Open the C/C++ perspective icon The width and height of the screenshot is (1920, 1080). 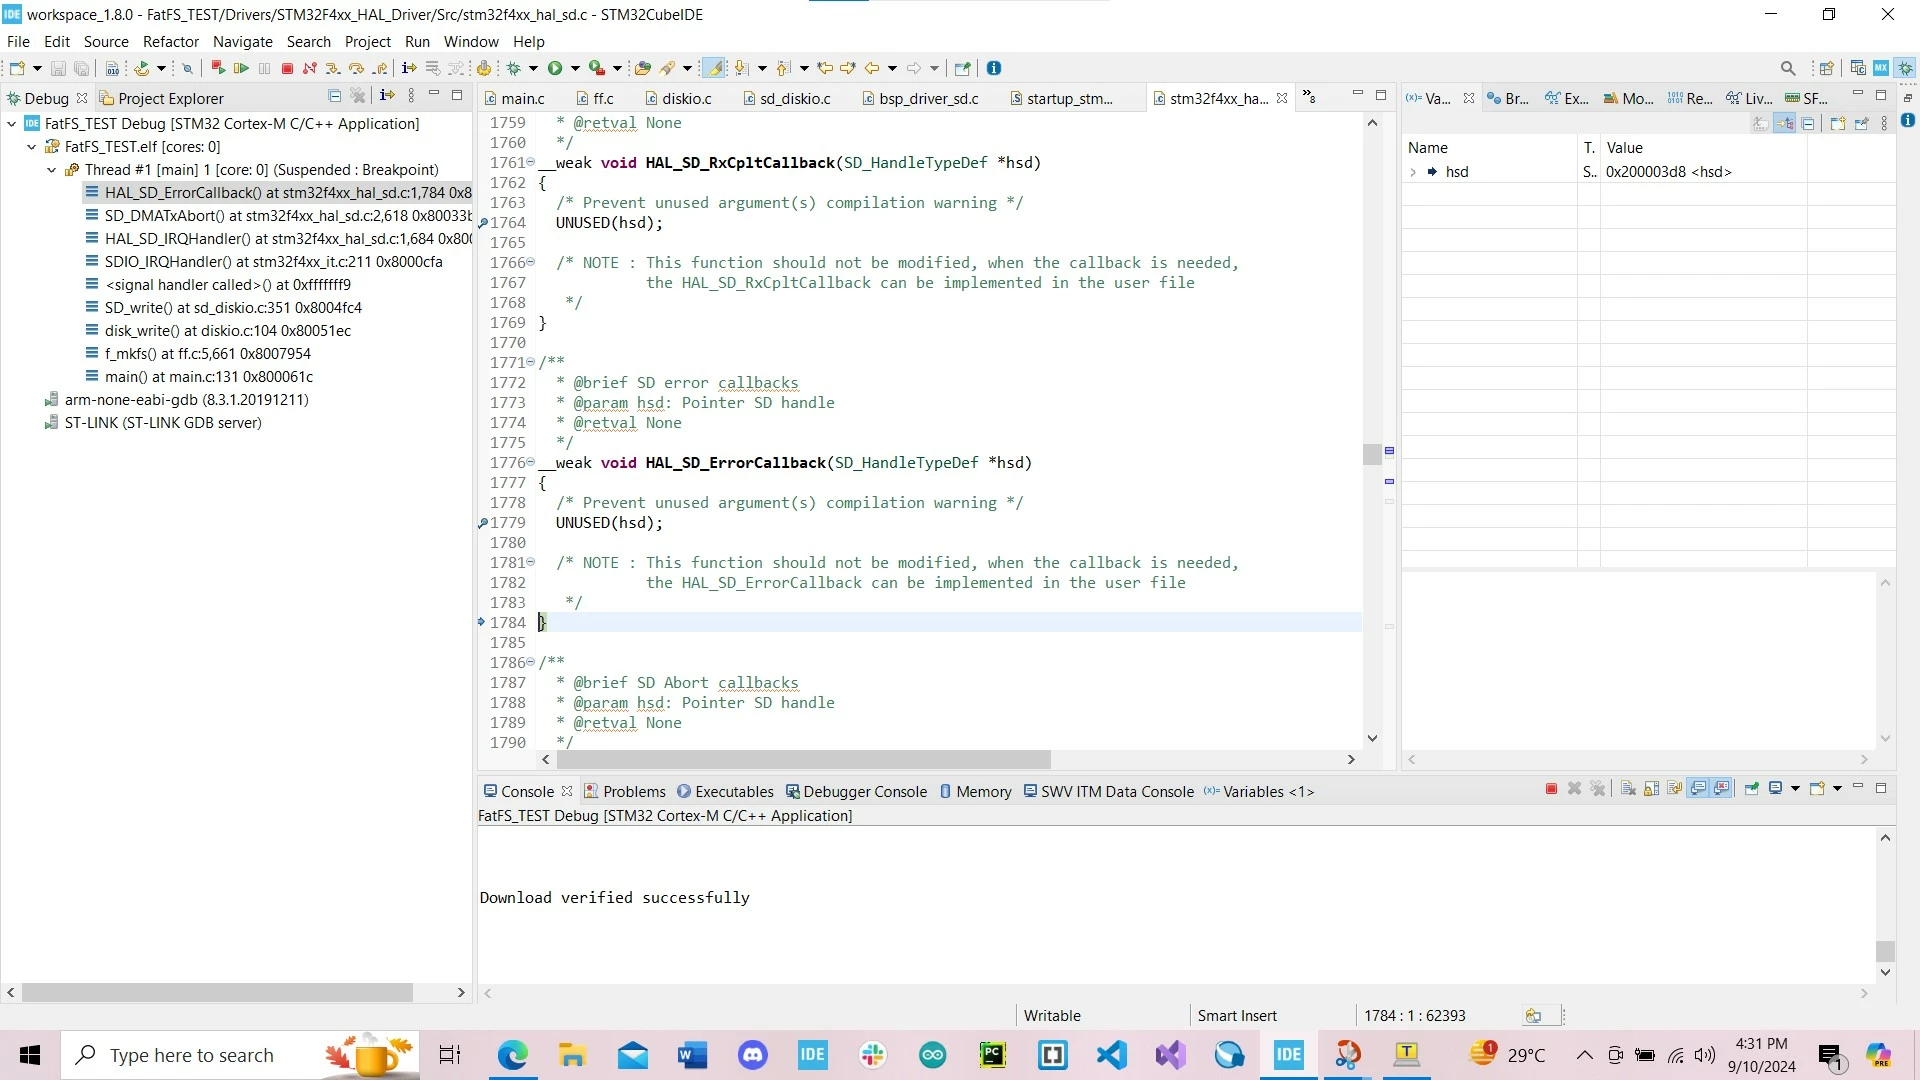tap(1857, 68)
